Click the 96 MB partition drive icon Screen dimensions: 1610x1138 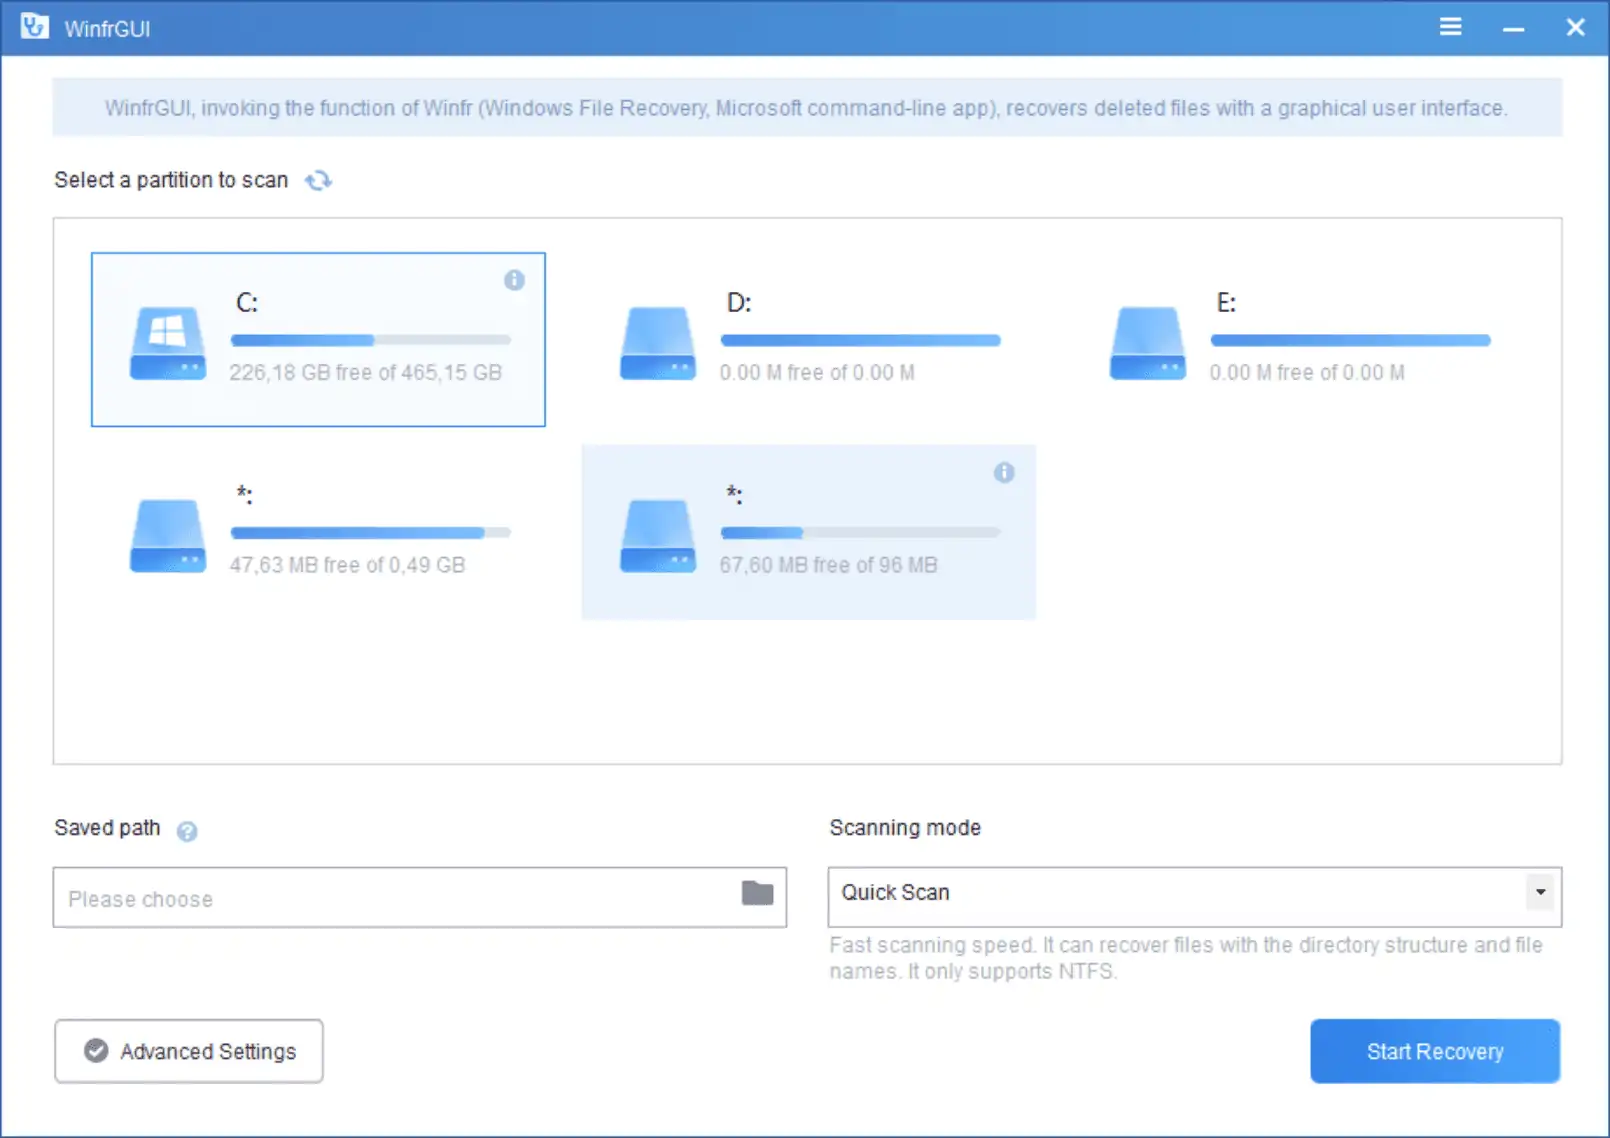pos(658,535)
